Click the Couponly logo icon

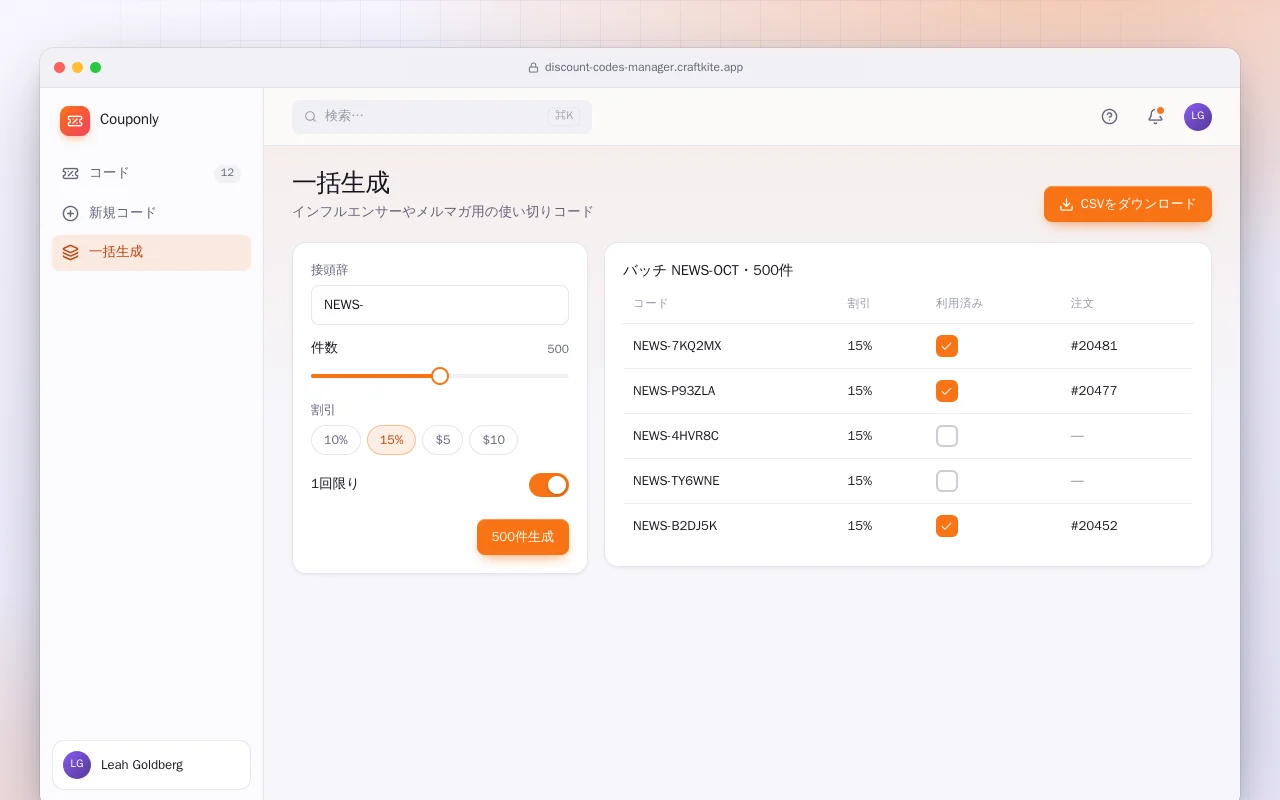[x=75, y=121]
